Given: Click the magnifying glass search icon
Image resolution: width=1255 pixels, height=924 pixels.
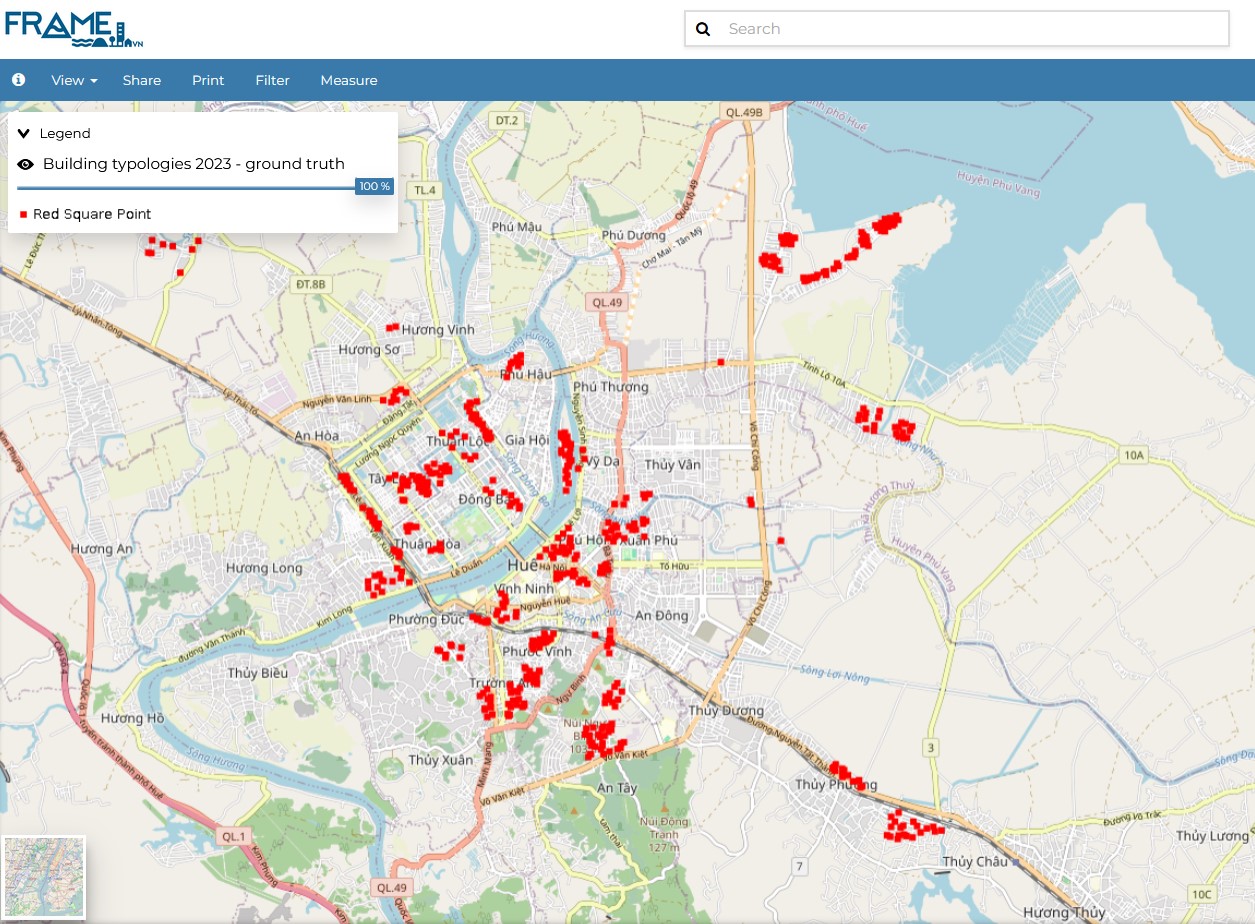Looking at the screenshot, I should [703, 29].
